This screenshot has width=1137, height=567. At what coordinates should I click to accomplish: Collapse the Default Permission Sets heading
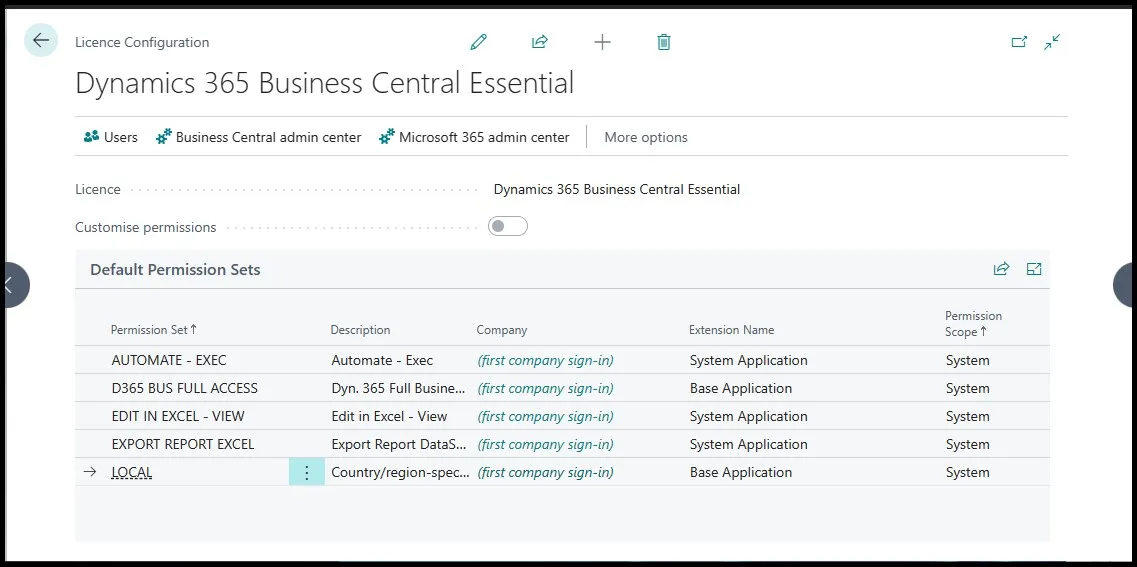[x=175, y=270]
